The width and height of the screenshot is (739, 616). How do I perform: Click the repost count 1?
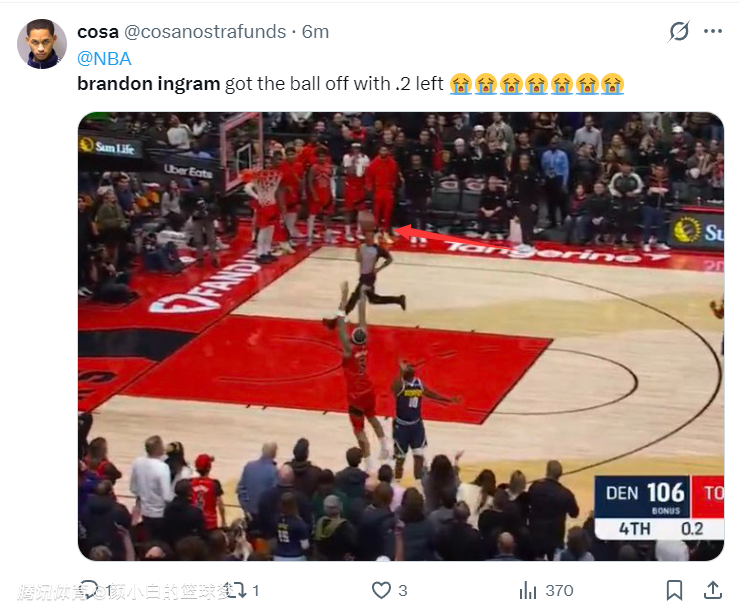point(255,591)
